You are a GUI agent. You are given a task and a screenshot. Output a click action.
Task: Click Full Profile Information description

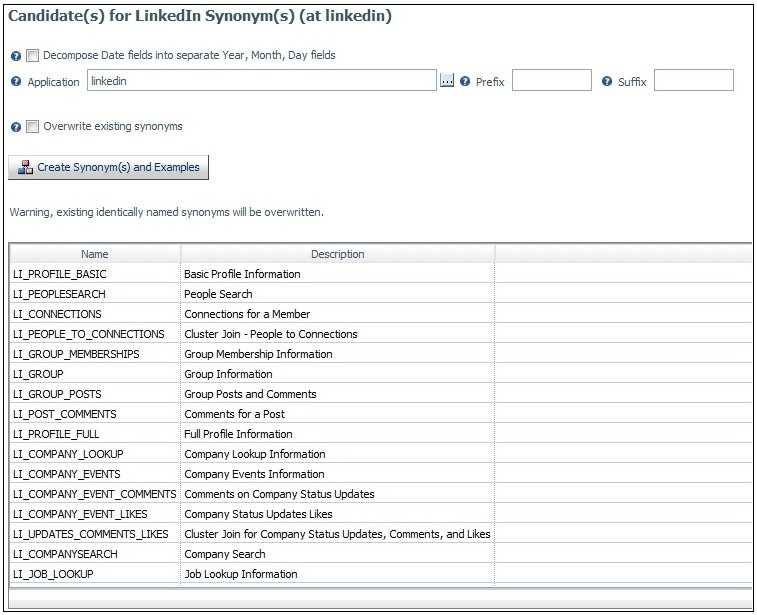238,434
